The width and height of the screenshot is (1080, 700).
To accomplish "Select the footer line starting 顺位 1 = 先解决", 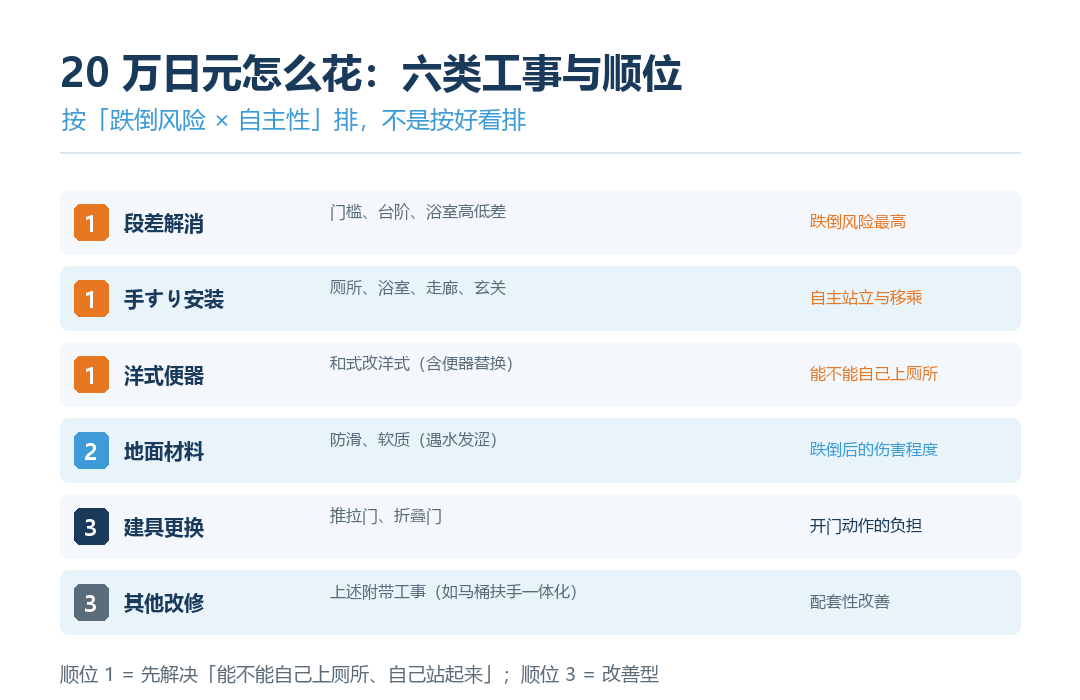I will click(x=360, y=674).
